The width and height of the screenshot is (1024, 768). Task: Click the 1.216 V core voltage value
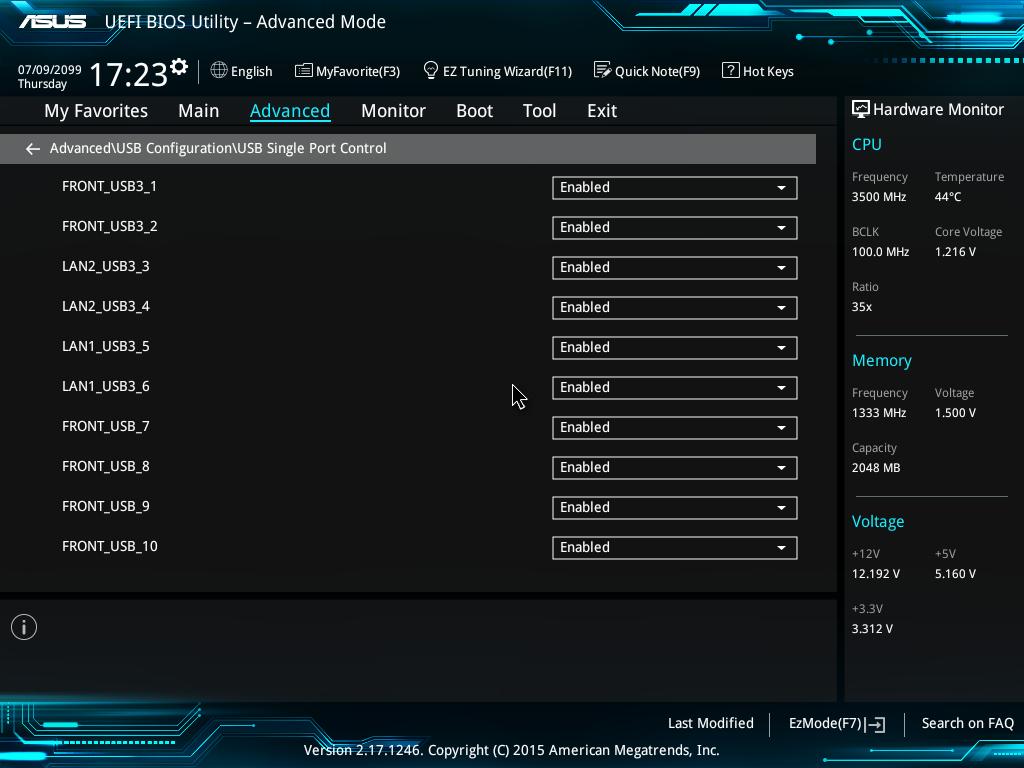(x=955, y=251)
